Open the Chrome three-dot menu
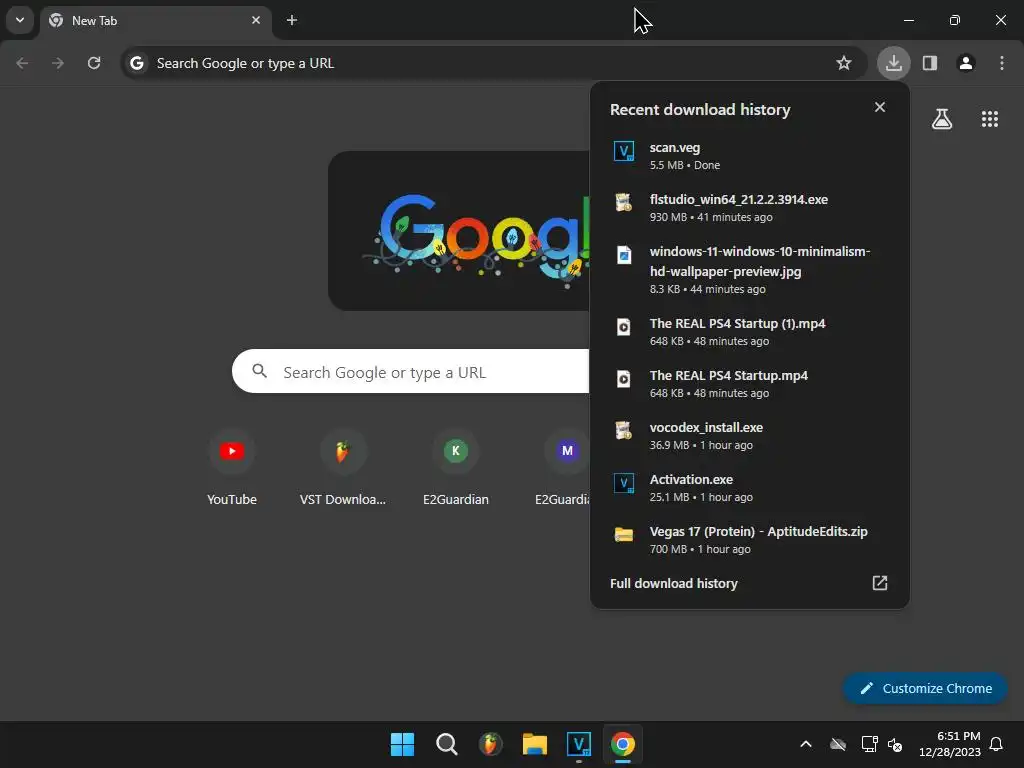1024x768 pixels. [x=1002, y=63]
